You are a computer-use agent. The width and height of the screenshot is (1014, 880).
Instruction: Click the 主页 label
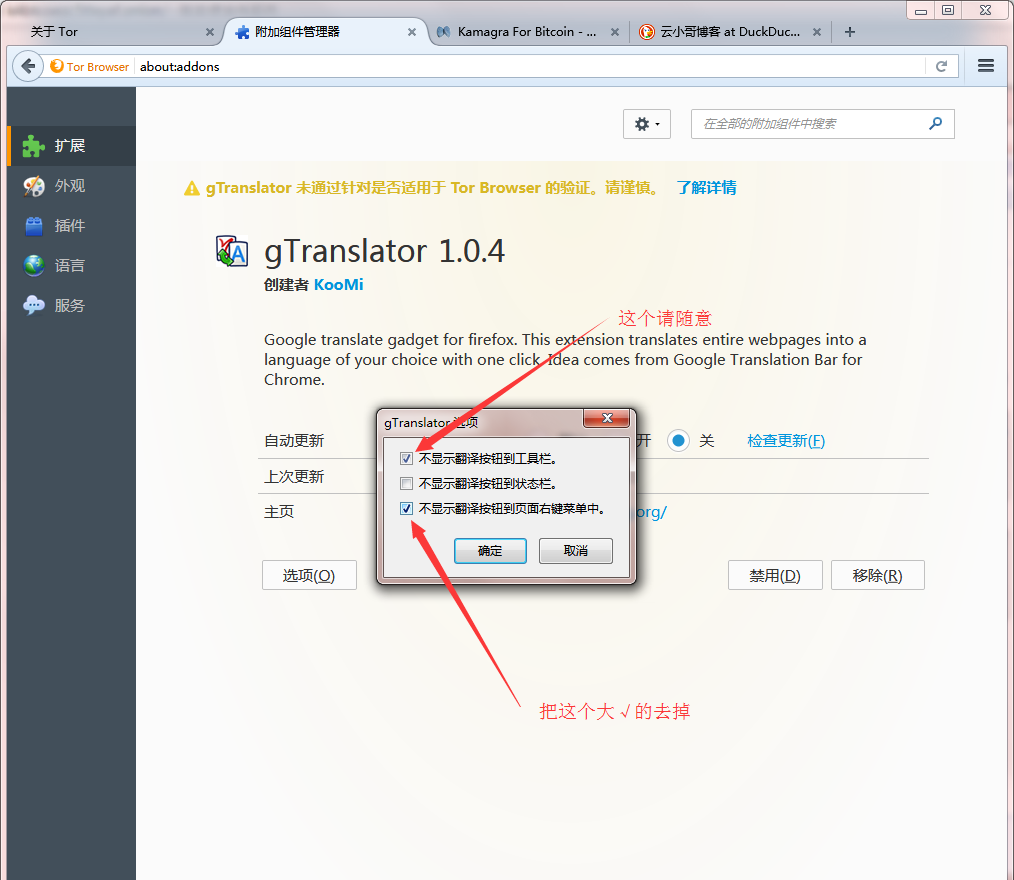point(279,512)
